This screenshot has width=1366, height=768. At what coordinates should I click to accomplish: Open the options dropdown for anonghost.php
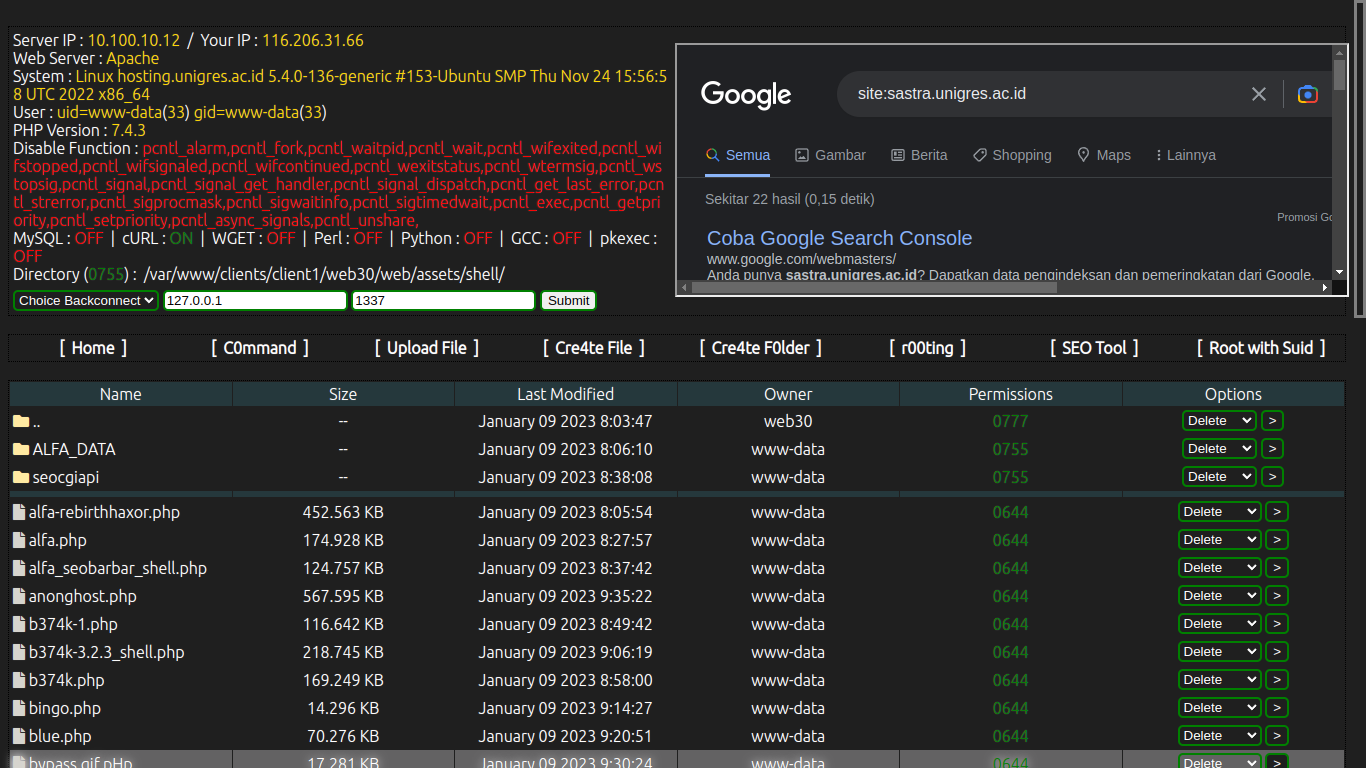coord(1219,596)
